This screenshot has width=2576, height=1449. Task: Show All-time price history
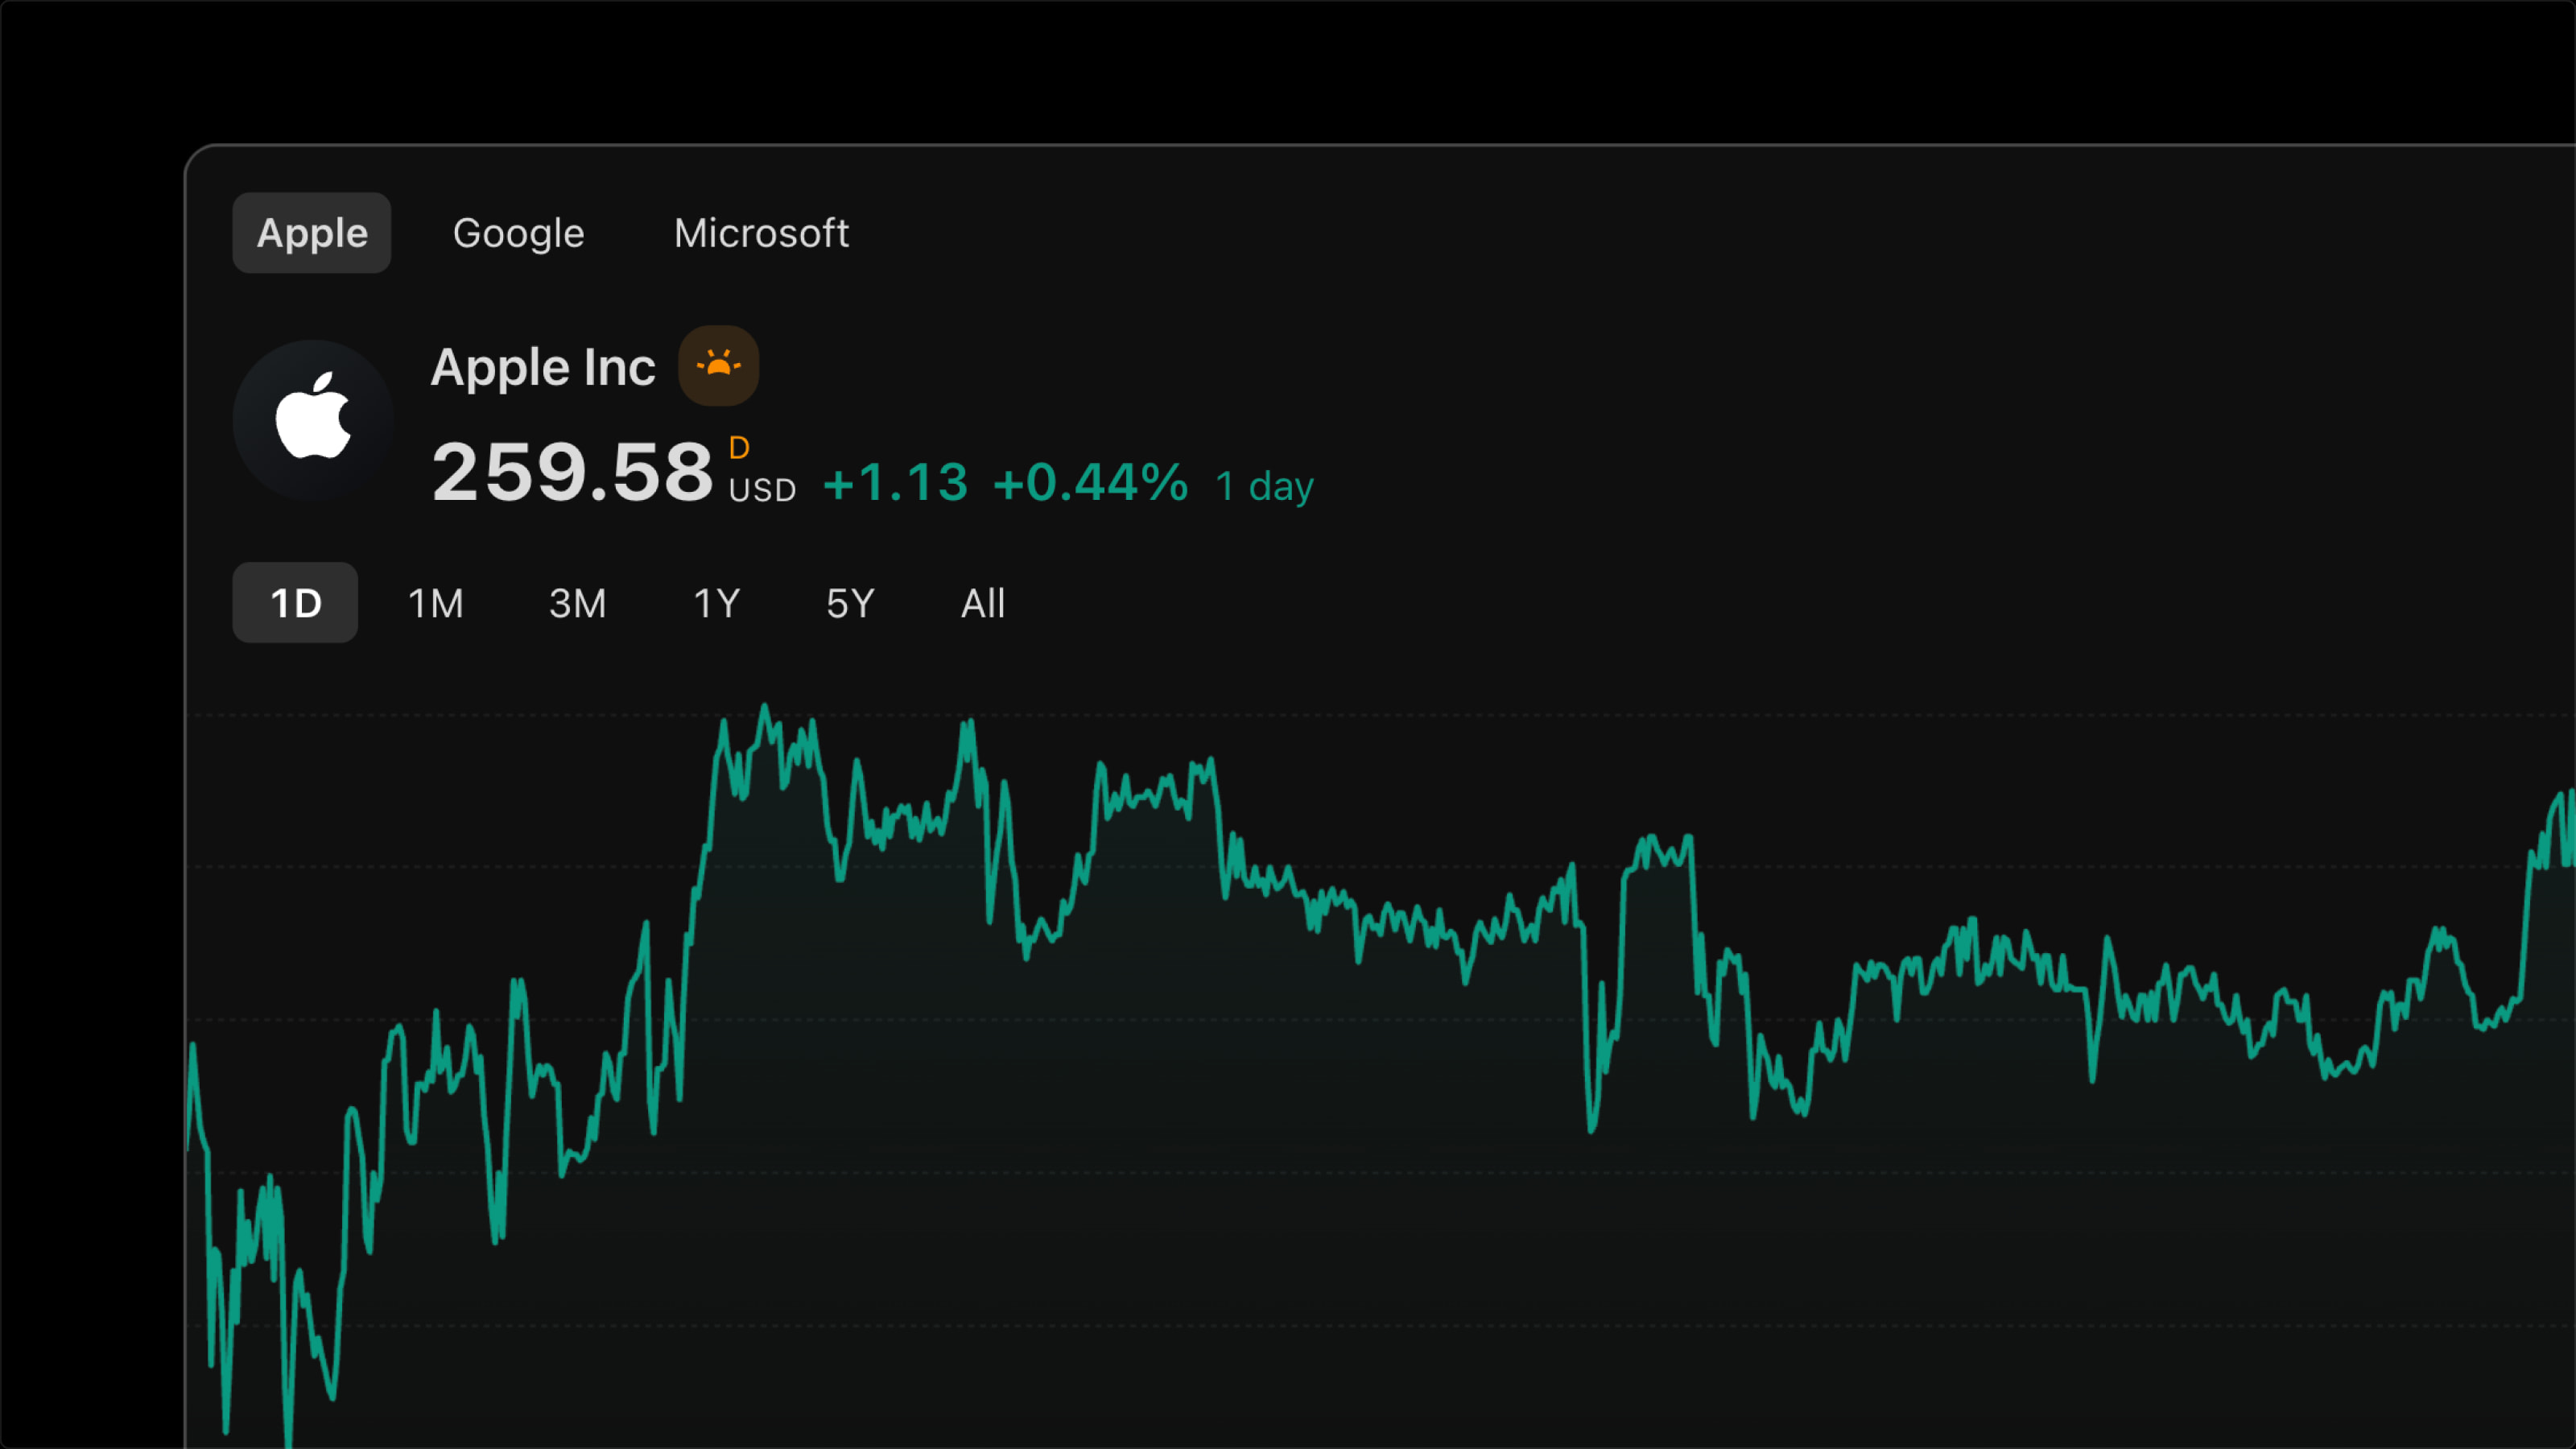(x=982, y=603)
